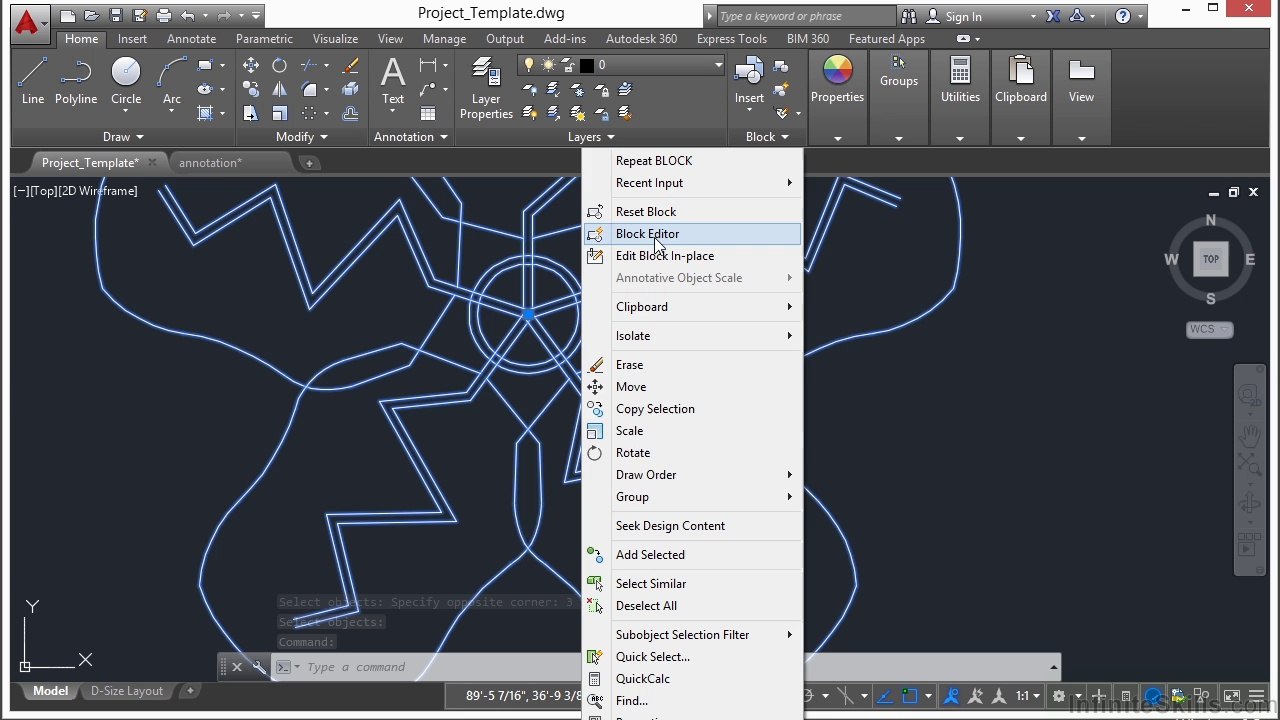Click the layer color swatch in Layers

(x=586, y=65)
